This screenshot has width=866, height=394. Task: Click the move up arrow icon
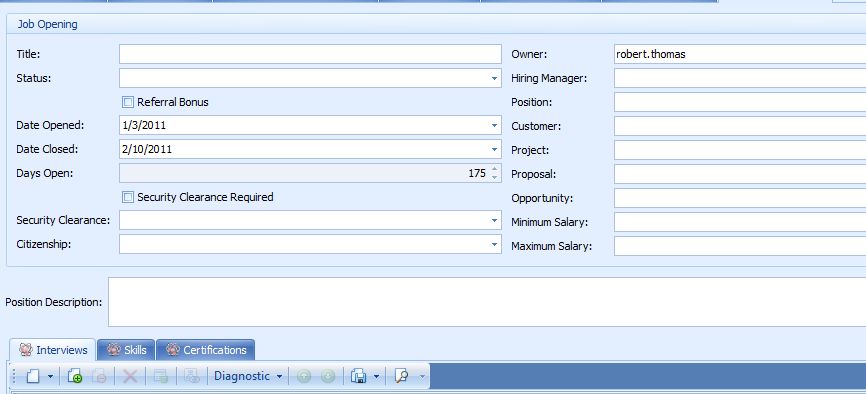[x=304, y=376]
